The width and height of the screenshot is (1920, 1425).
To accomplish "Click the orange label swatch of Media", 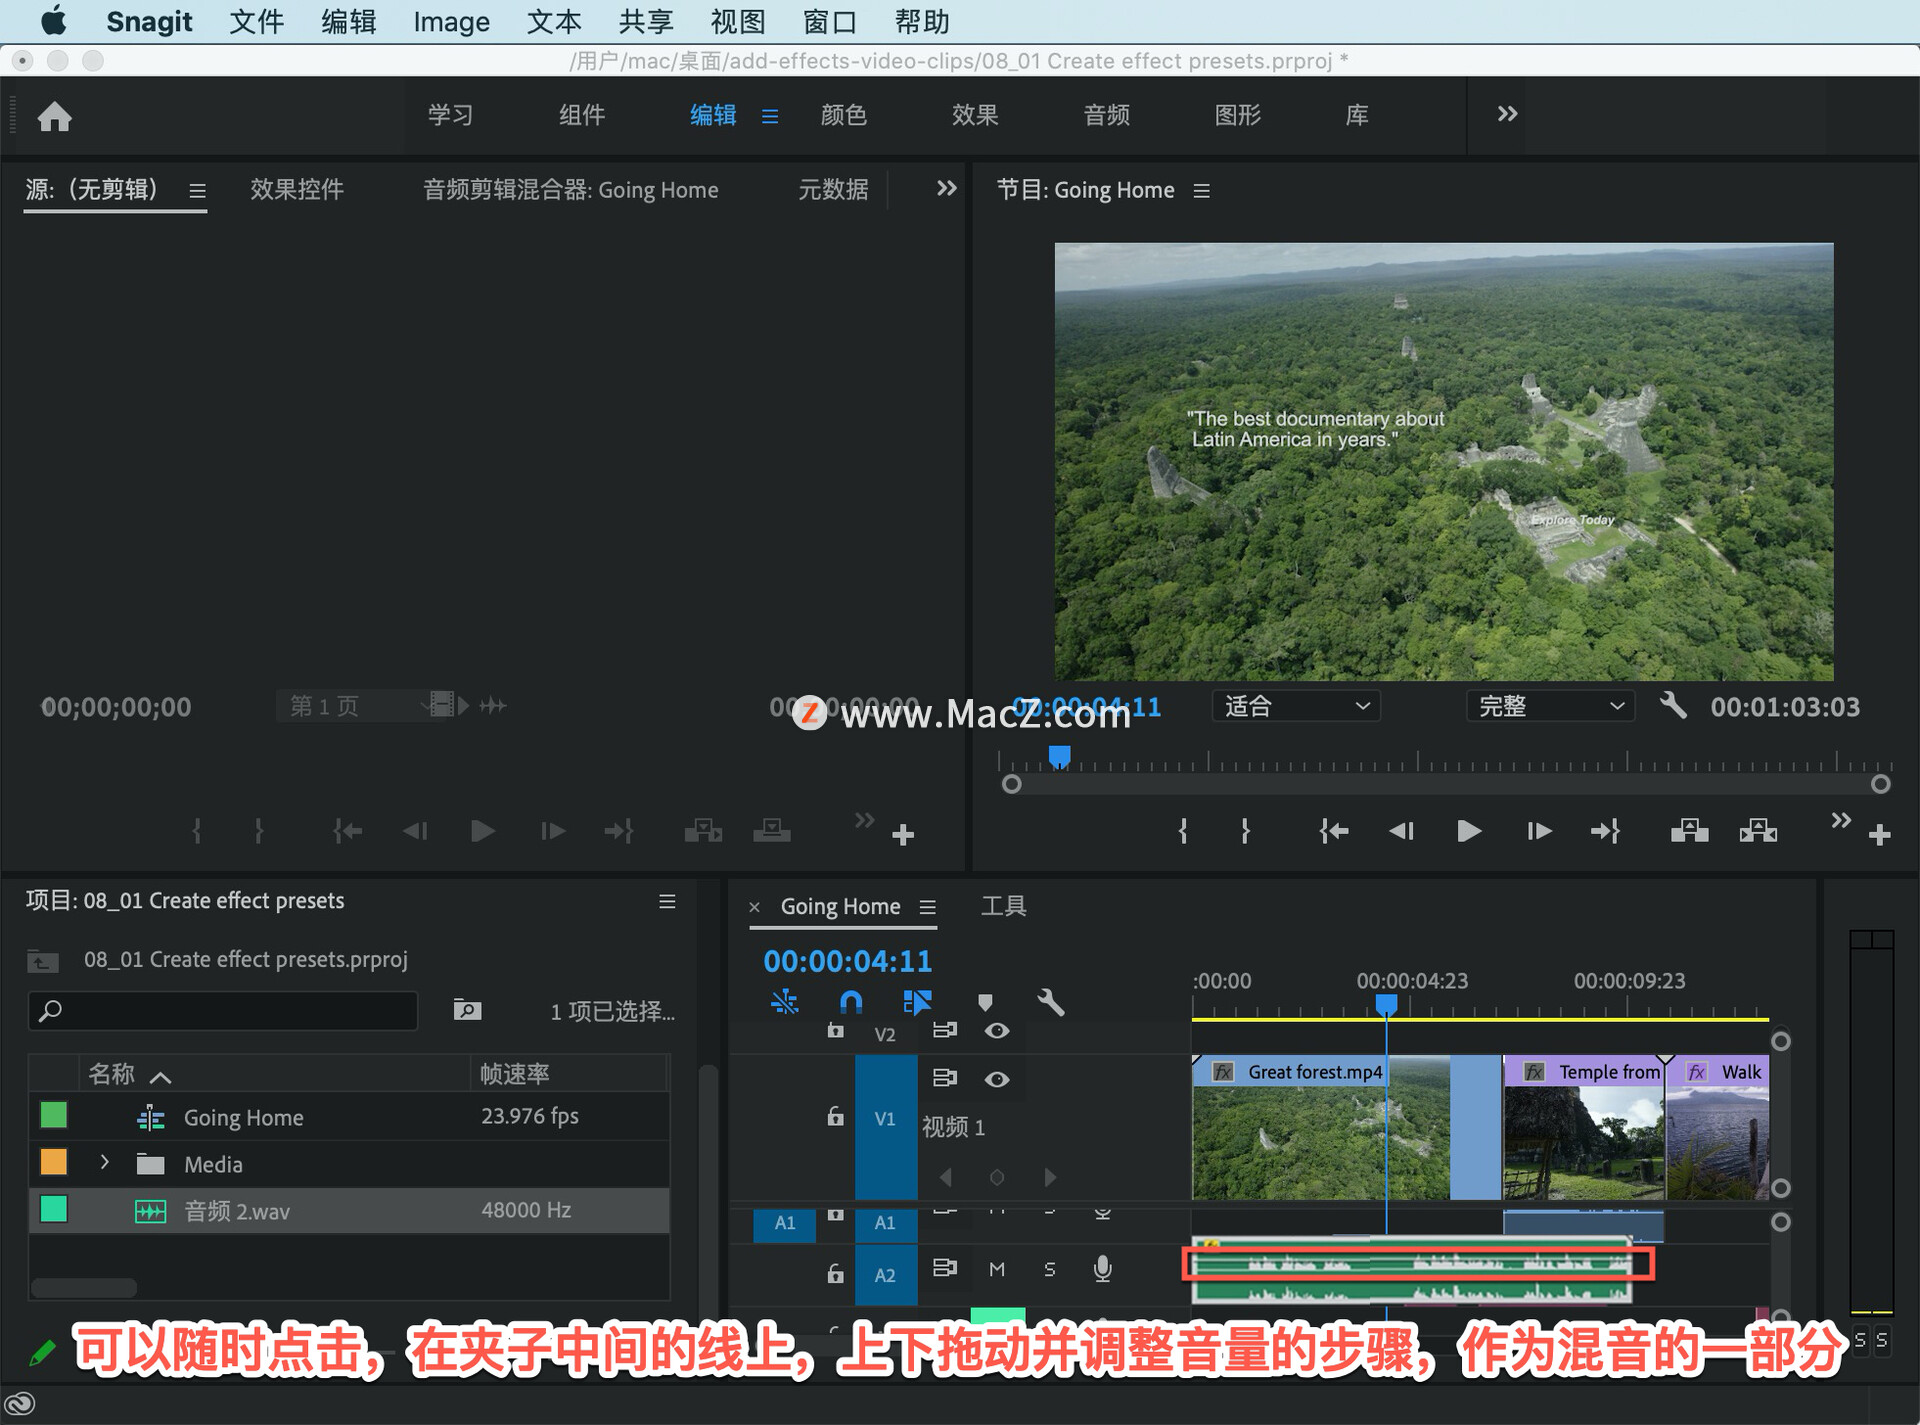I will pos(54,1162).
